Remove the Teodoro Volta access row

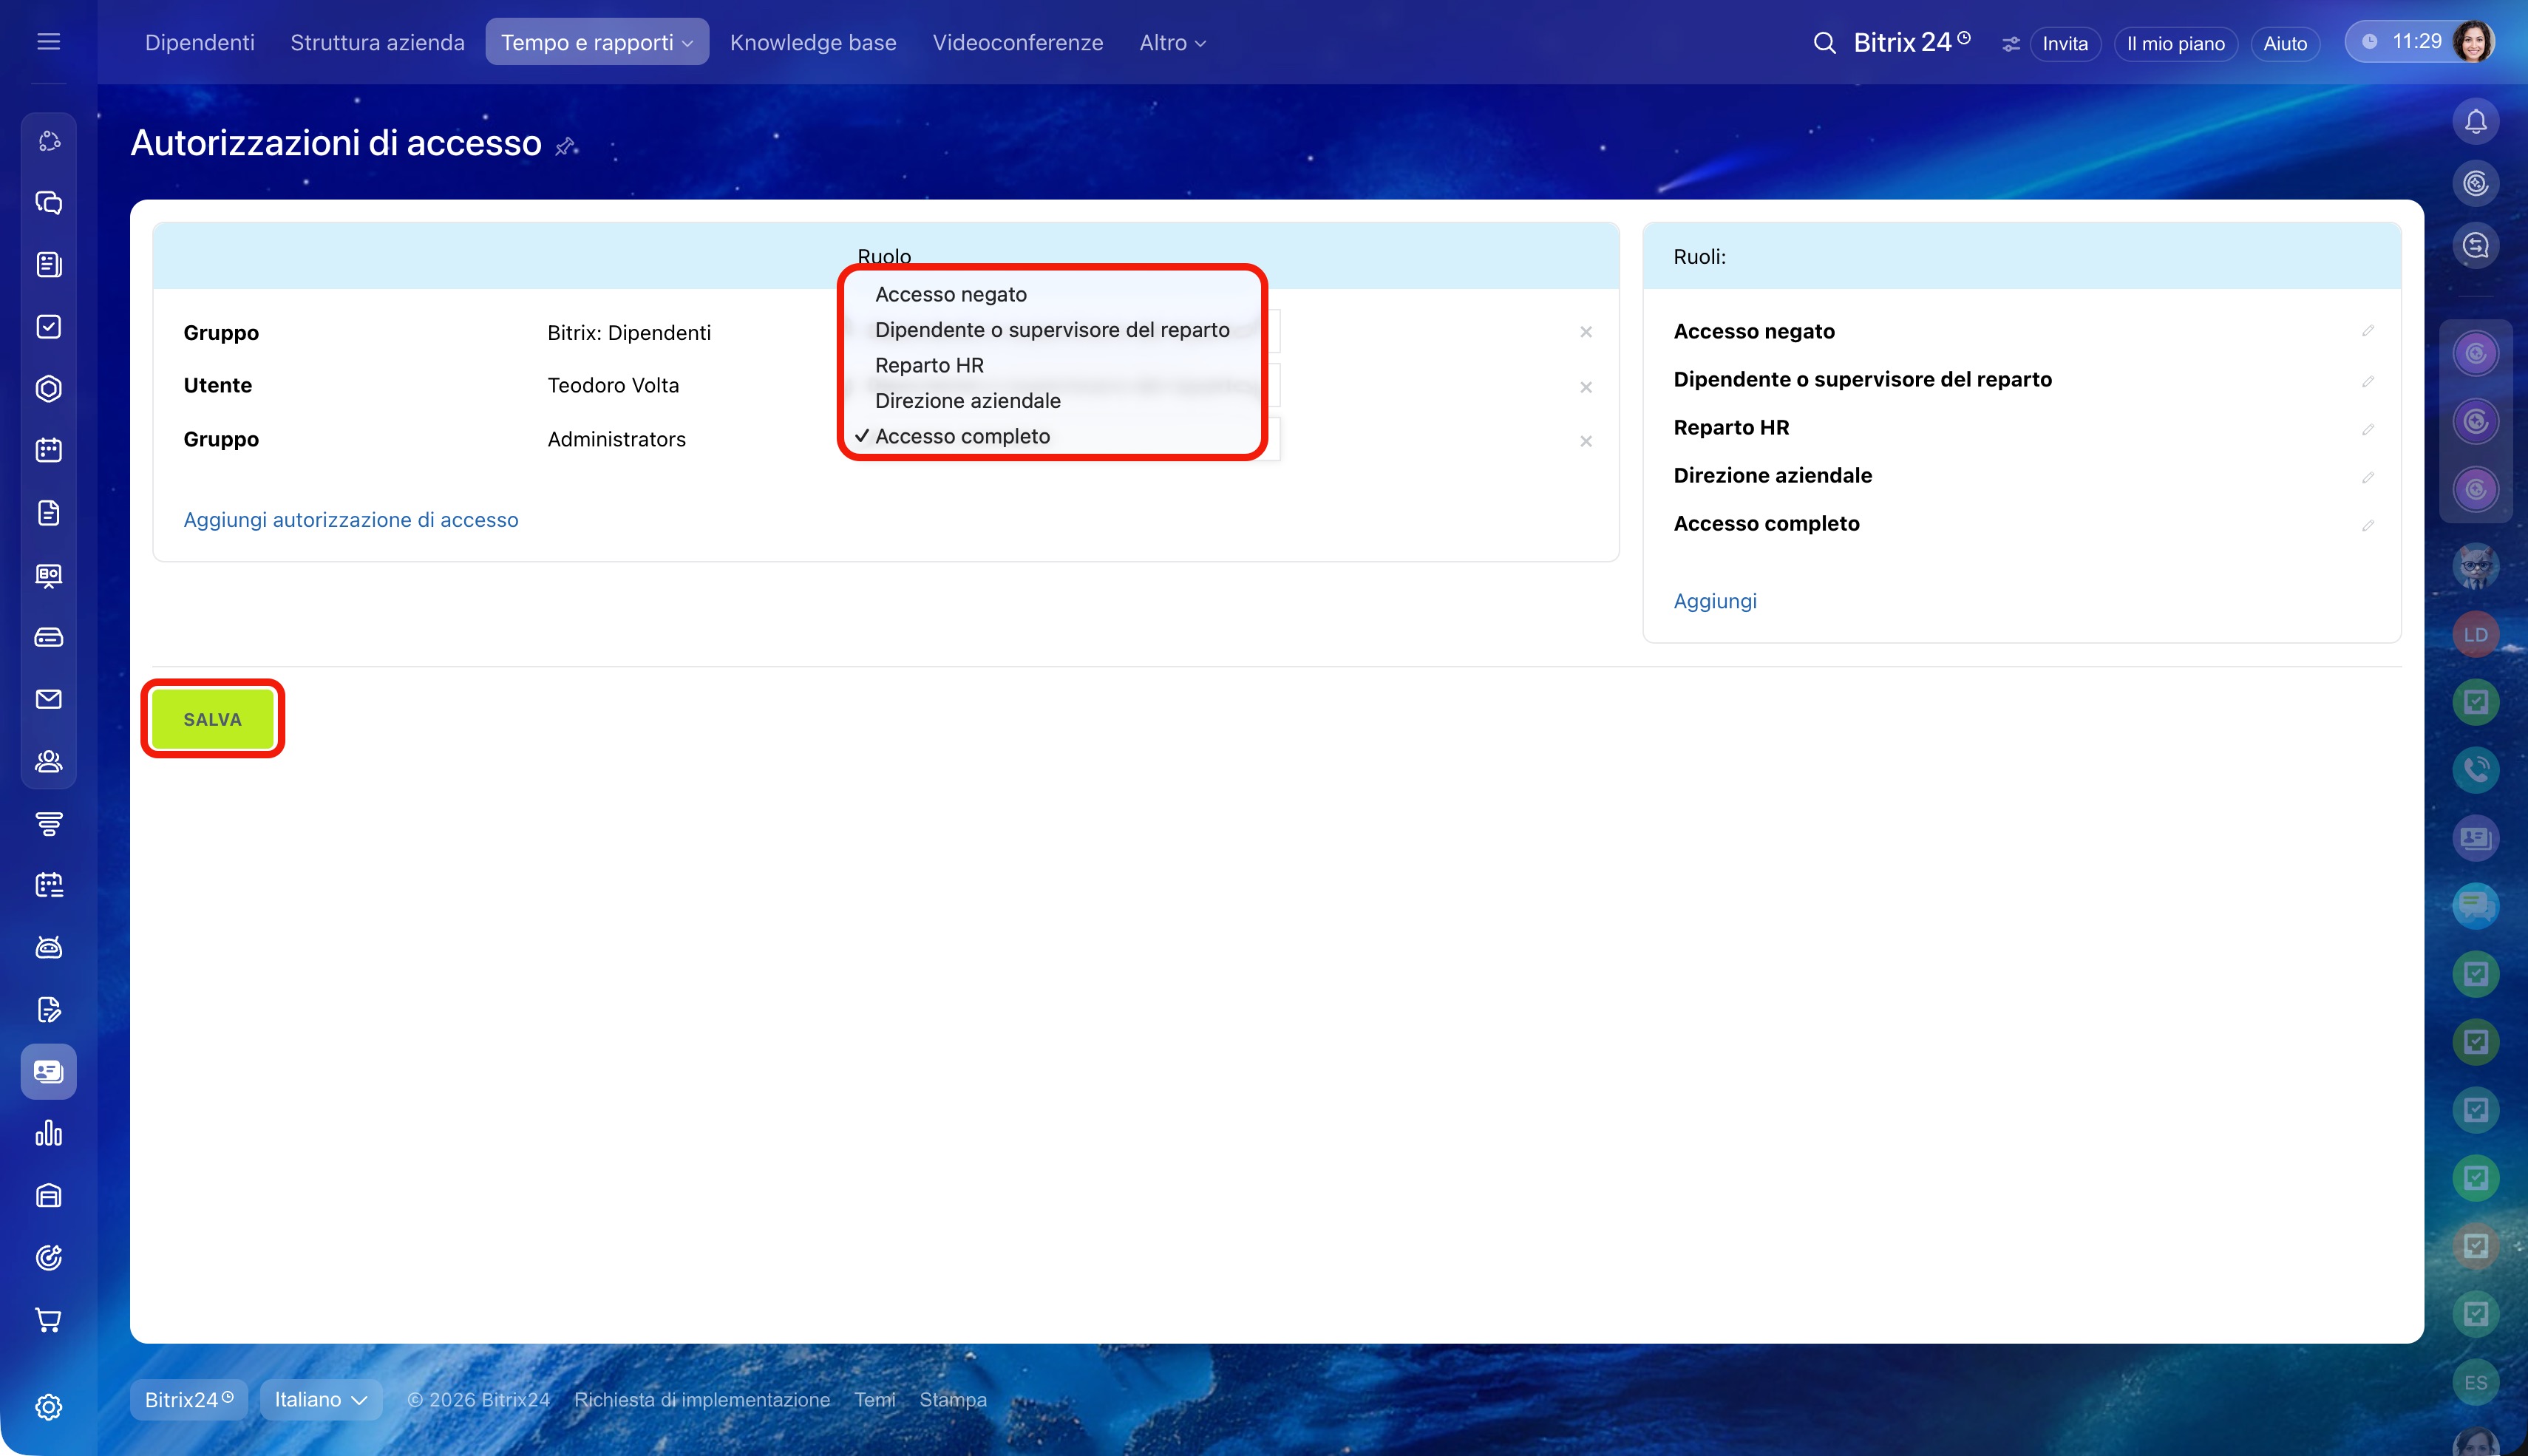(x=1585, y=387)
